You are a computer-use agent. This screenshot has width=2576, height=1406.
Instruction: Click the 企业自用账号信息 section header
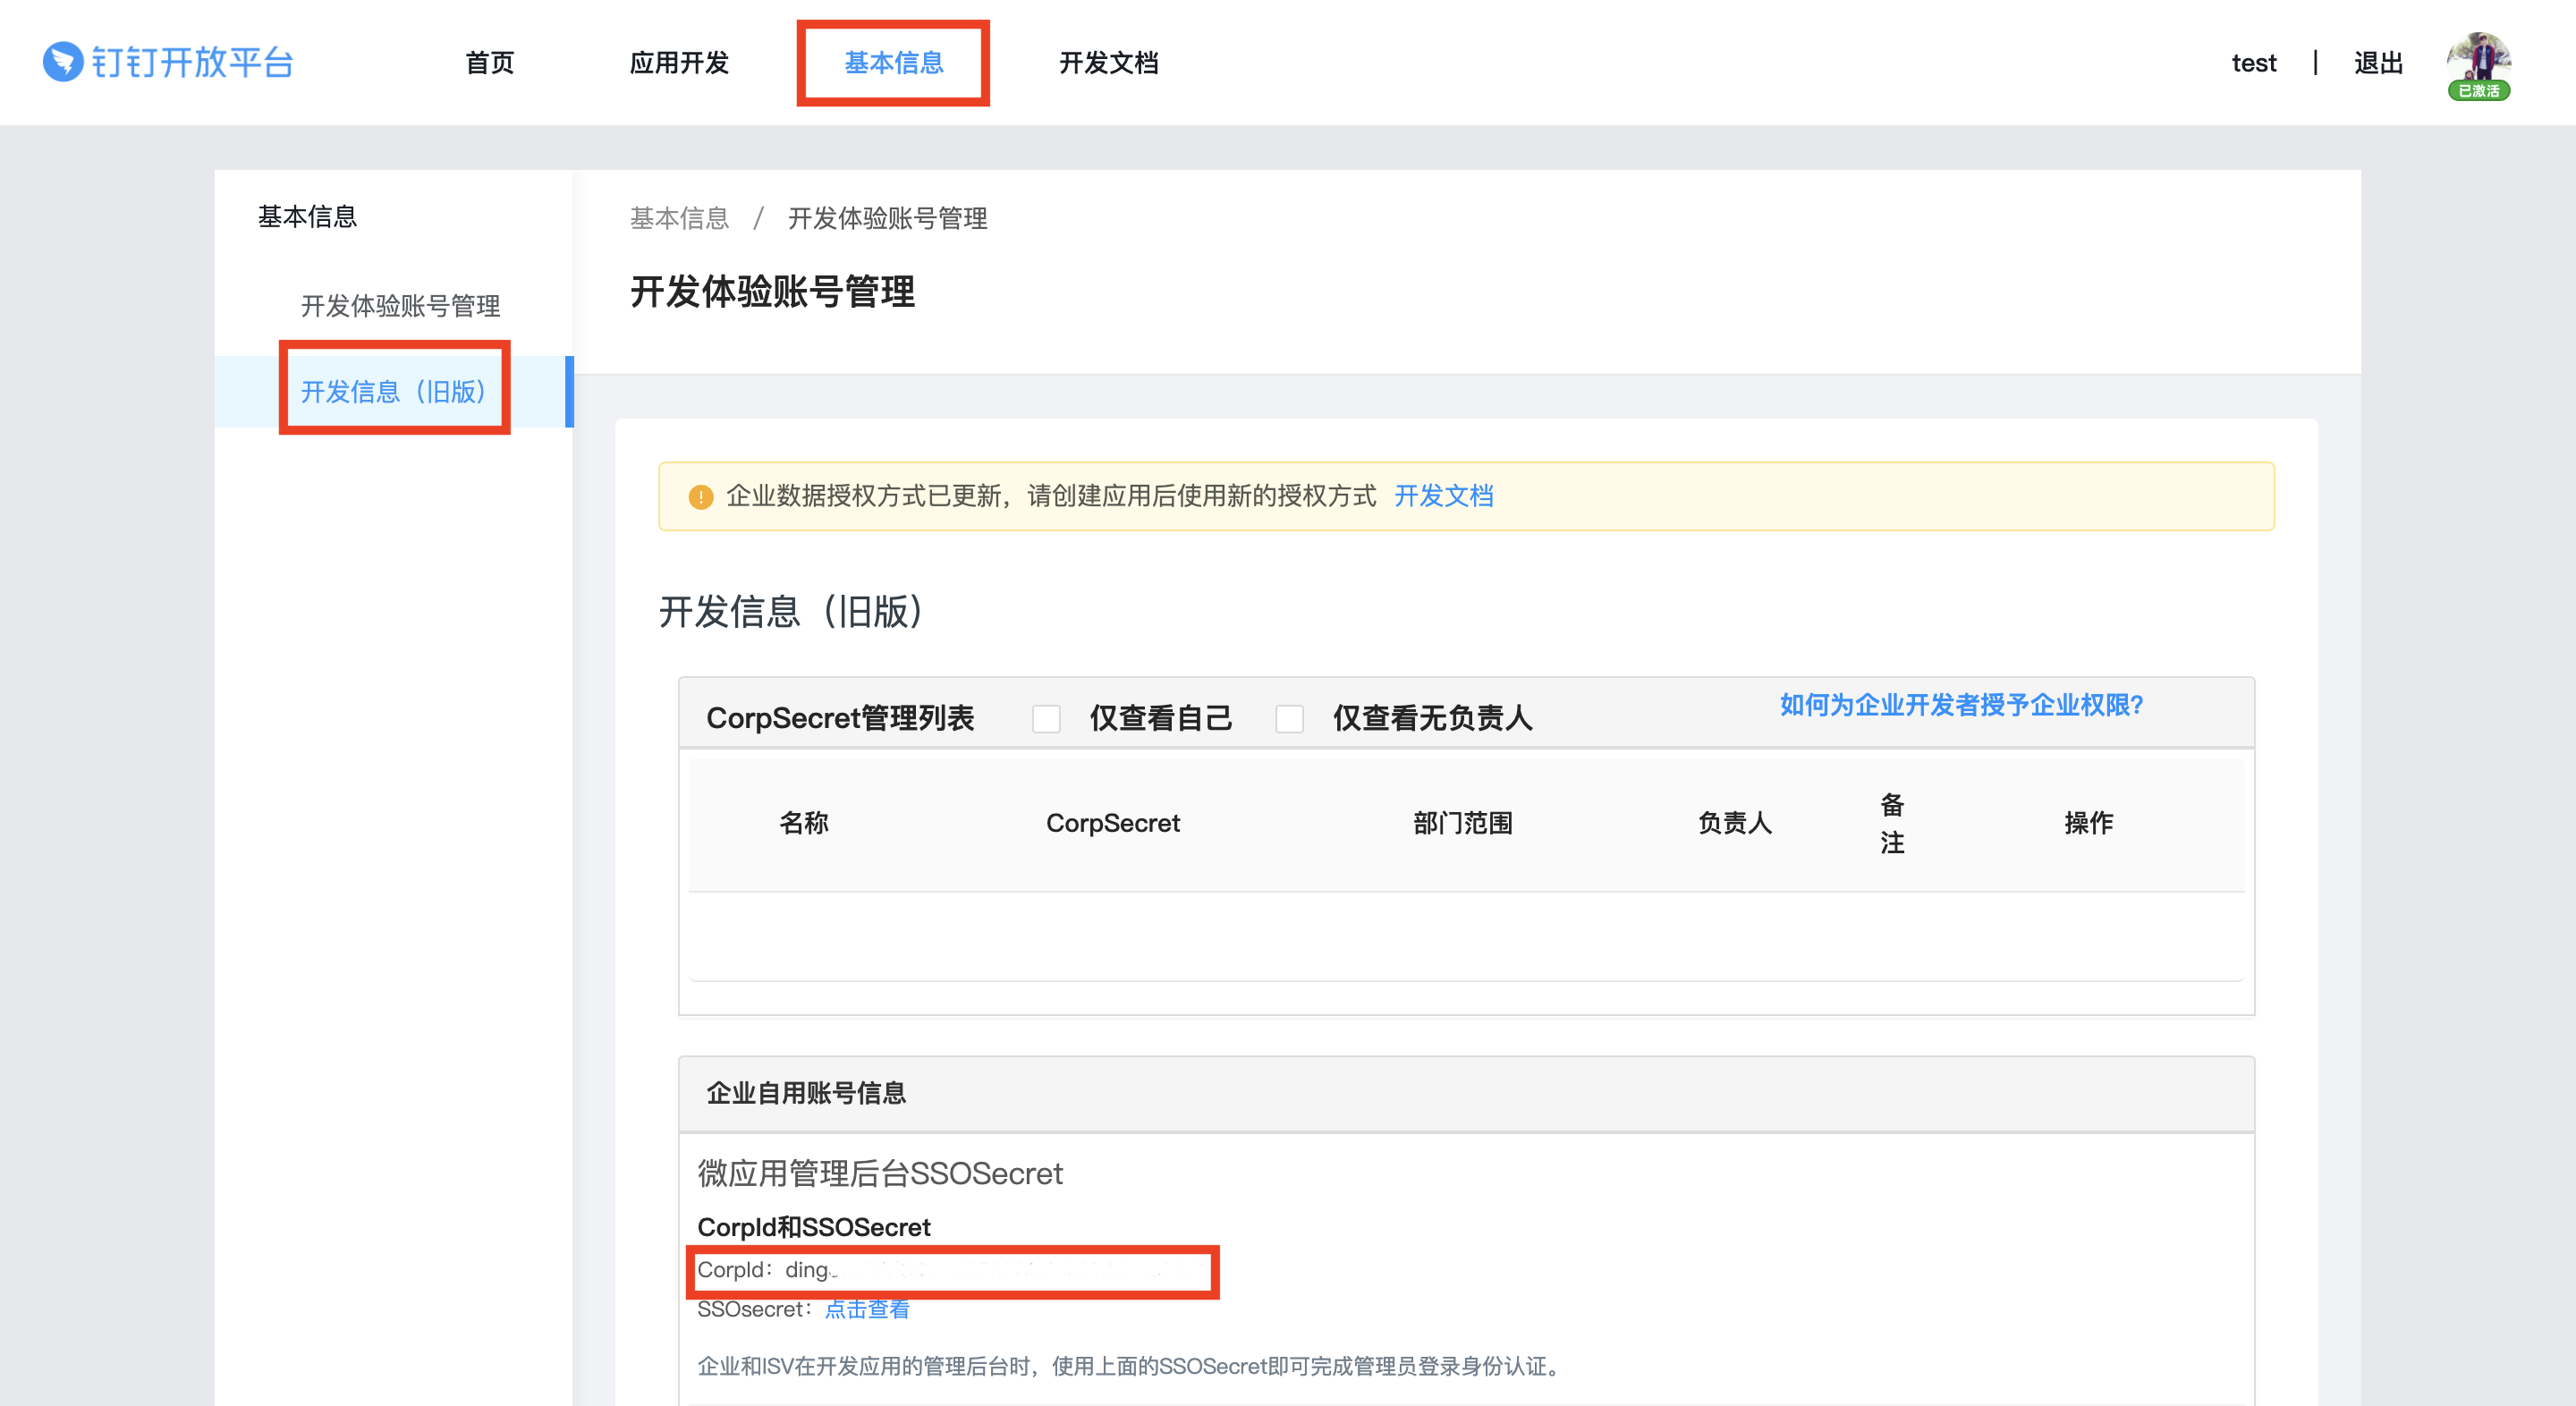[x=806, y=1093]
